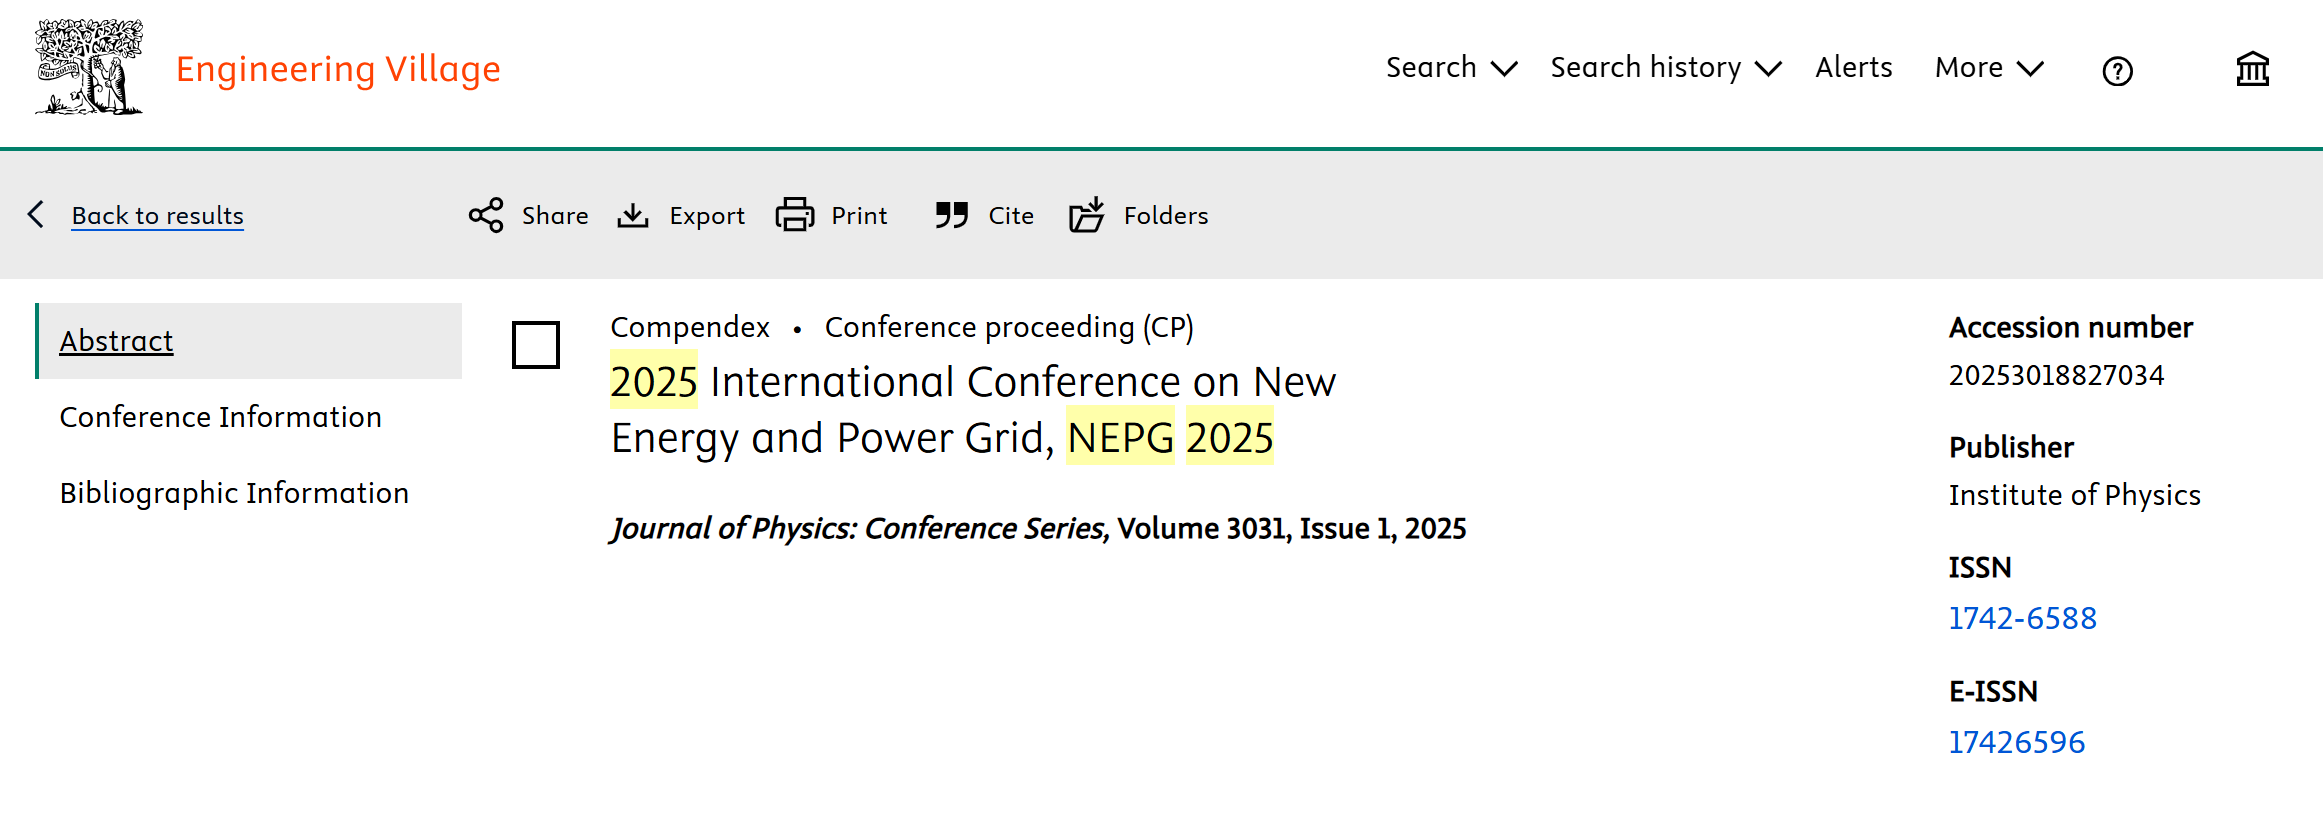
Task: Expand the Search dropdown menu
Action: 1451,68
